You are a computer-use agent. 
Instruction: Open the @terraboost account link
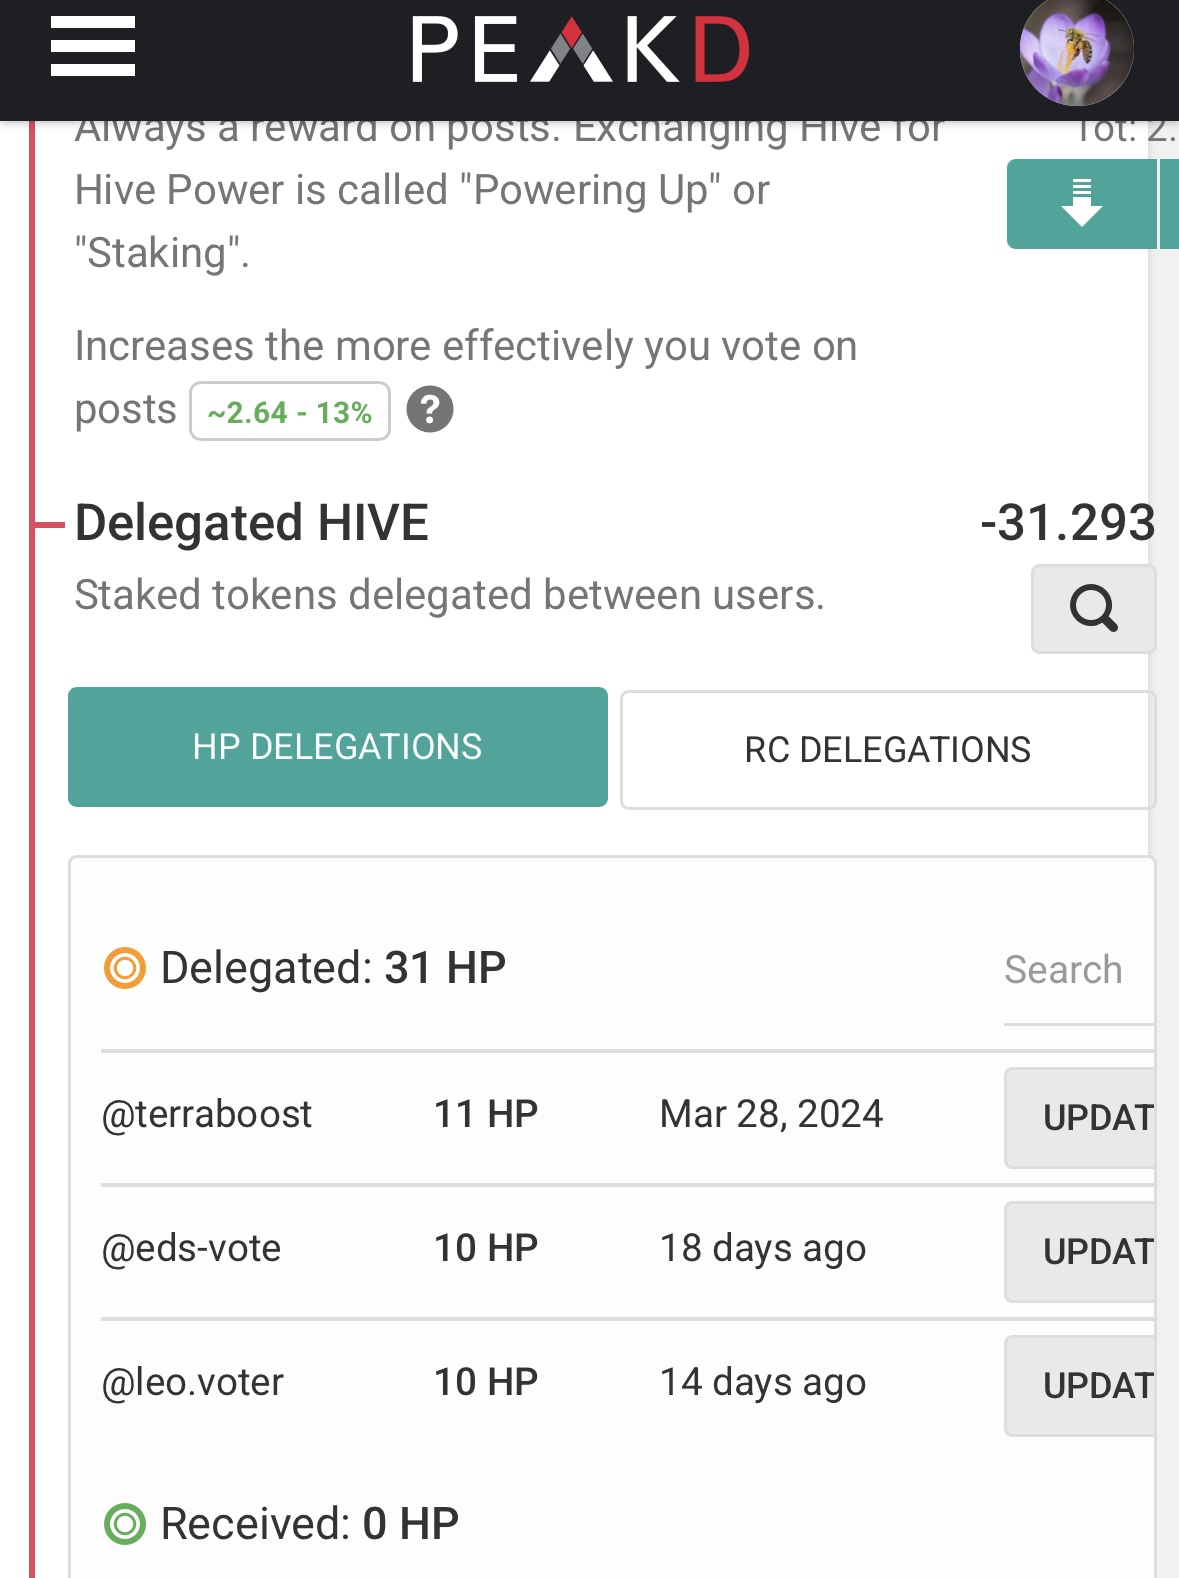[x=207, y=1114]
